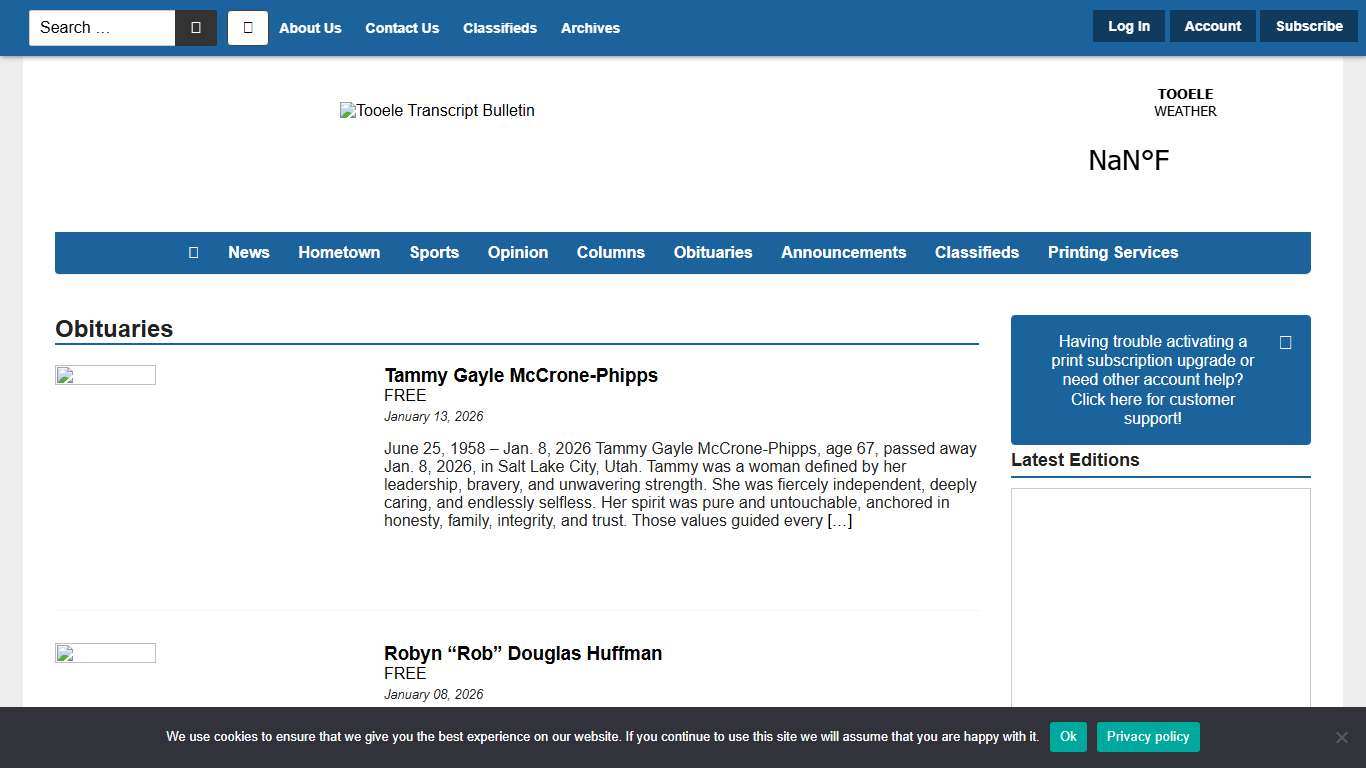Select the News menu item

248,253
